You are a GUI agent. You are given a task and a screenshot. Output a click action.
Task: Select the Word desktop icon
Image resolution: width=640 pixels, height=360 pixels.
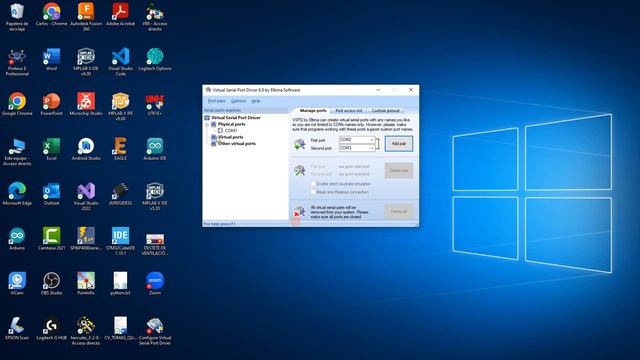coord(51,60)
